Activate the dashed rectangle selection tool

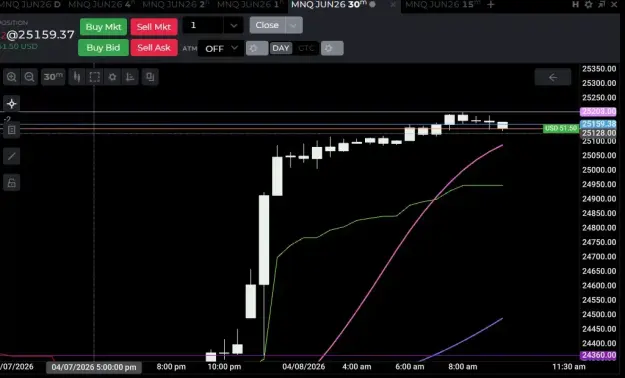point(94,77)
